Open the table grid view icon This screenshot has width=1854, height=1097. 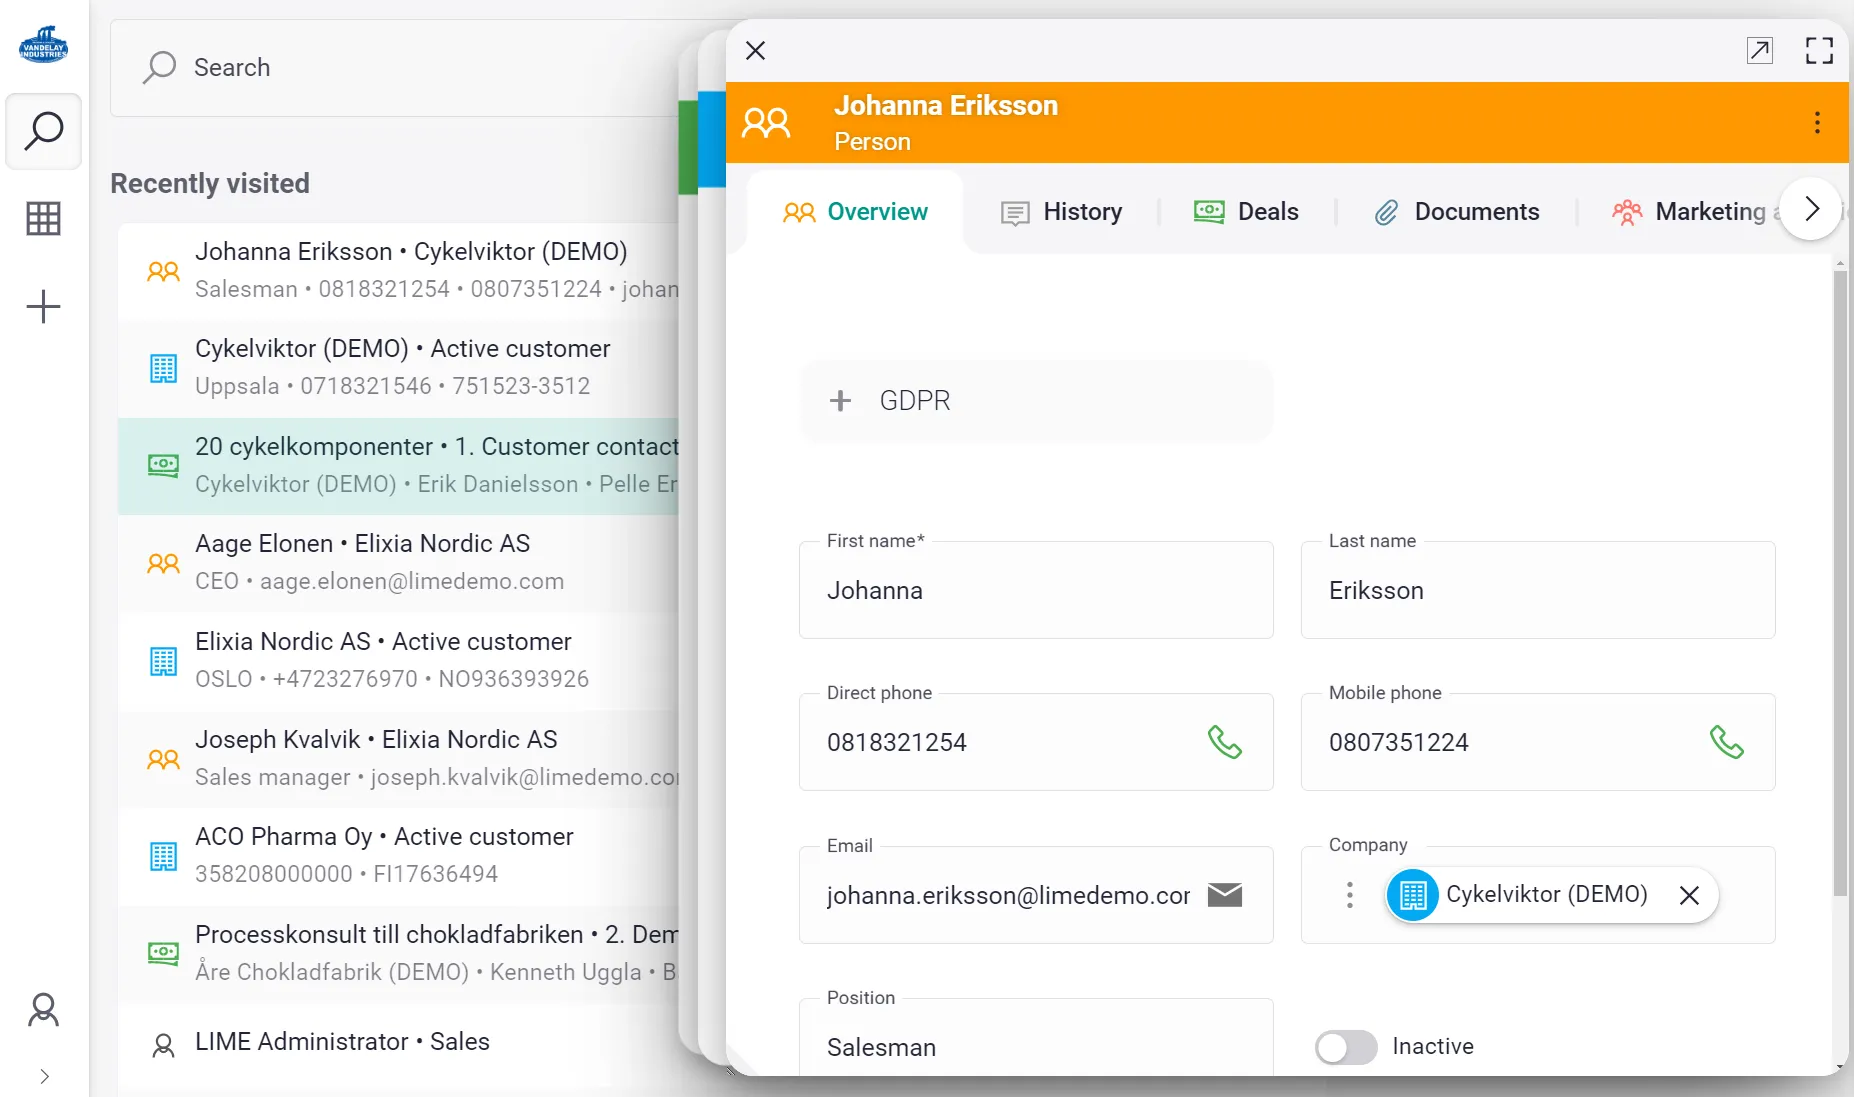point(43,218)
